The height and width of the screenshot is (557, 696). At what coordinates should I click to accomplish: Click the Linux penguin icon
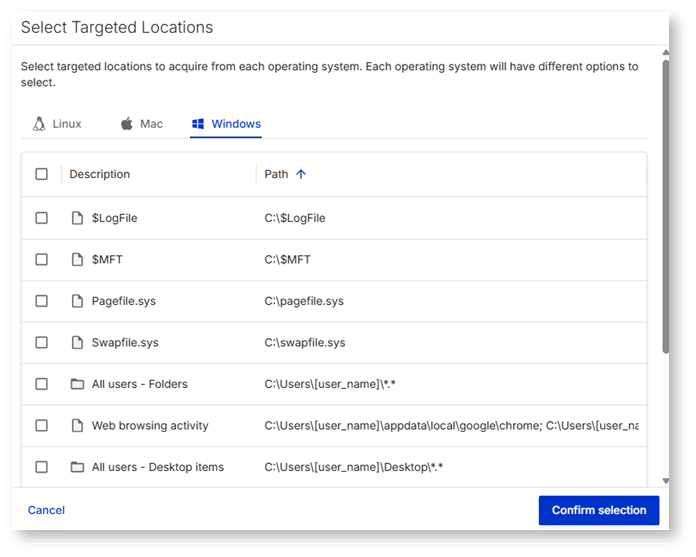pyautogui.click(x=39, y=124)
